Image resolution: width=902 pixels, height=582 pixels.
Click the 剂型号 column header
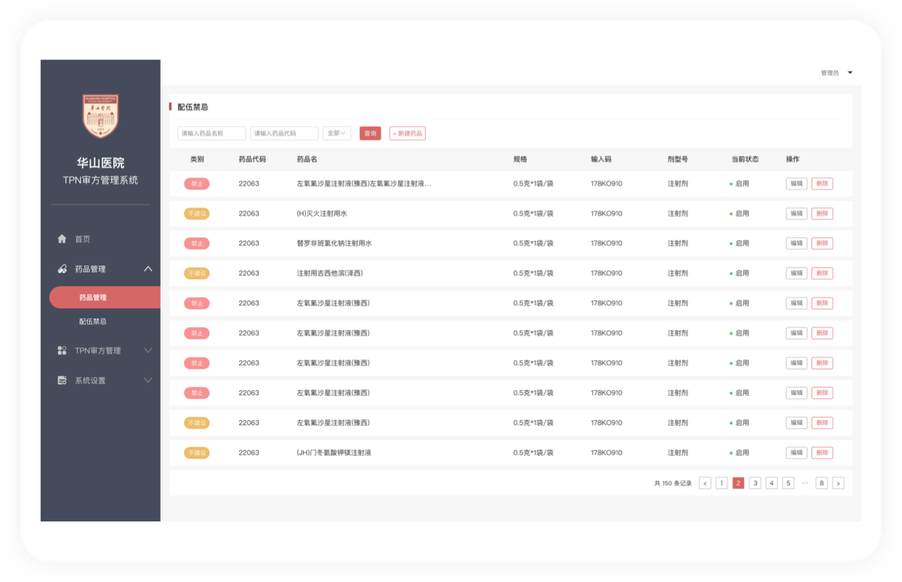678,159
